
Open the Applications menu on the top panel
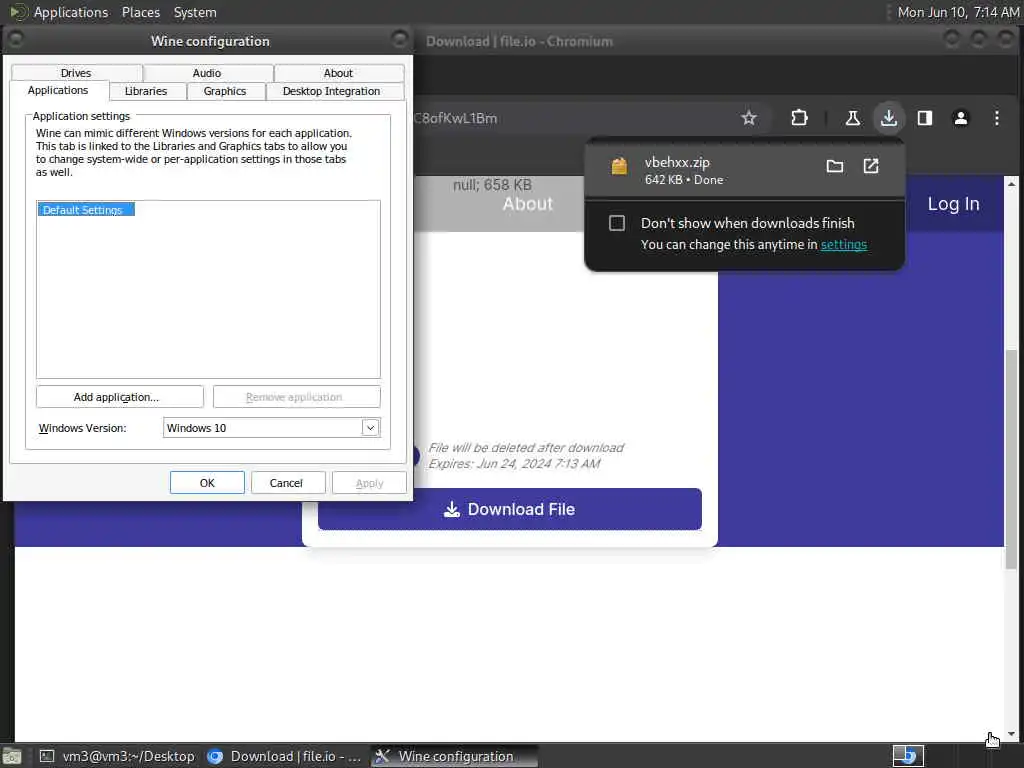[71, 12]
